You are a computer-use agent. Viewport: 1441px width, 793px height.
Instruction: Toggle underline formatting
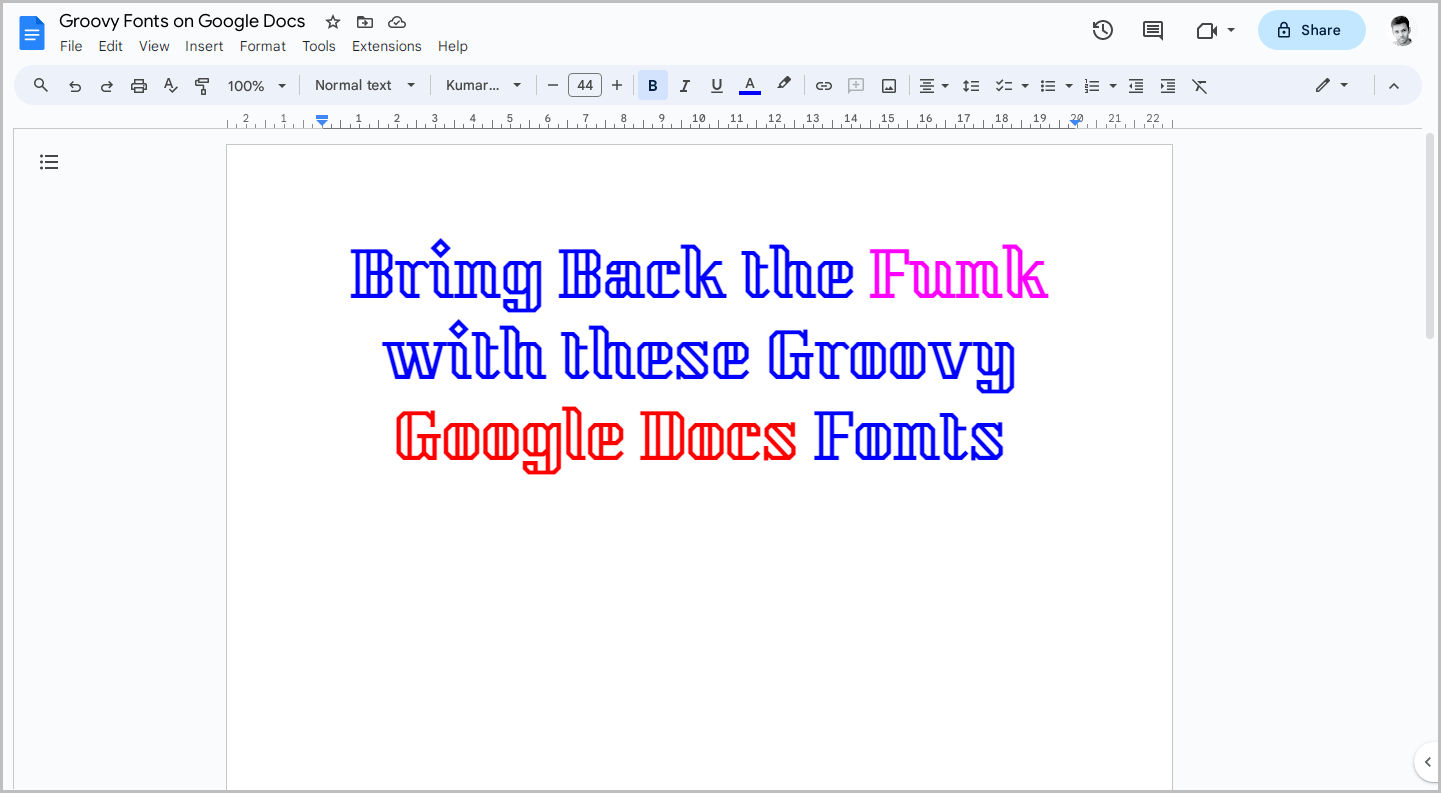(716, 85)
